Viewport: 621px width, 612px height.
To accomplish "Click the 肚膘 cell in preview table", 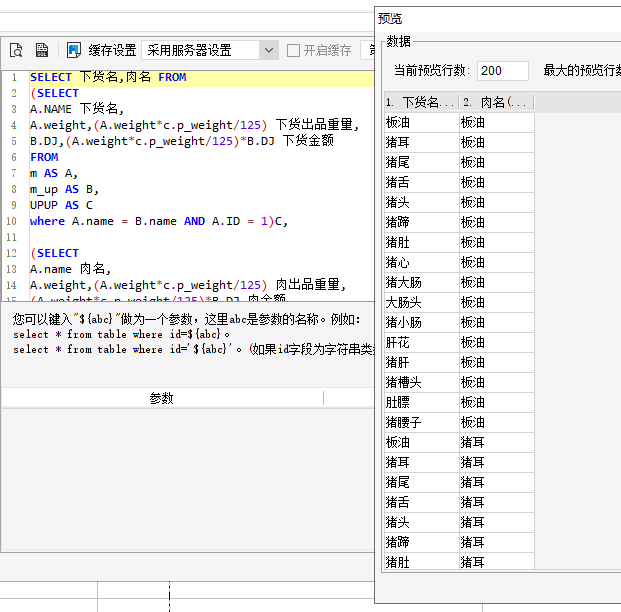I will (x=421, y=402).
